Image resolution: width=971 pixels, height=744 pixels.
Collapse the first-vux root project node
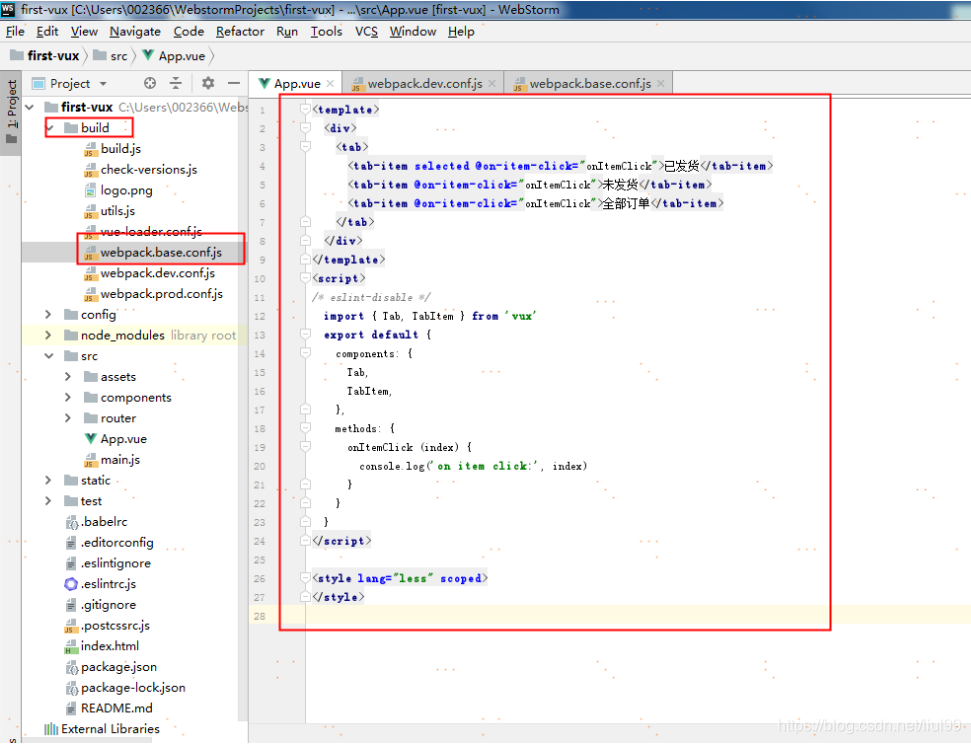(29, 107)
